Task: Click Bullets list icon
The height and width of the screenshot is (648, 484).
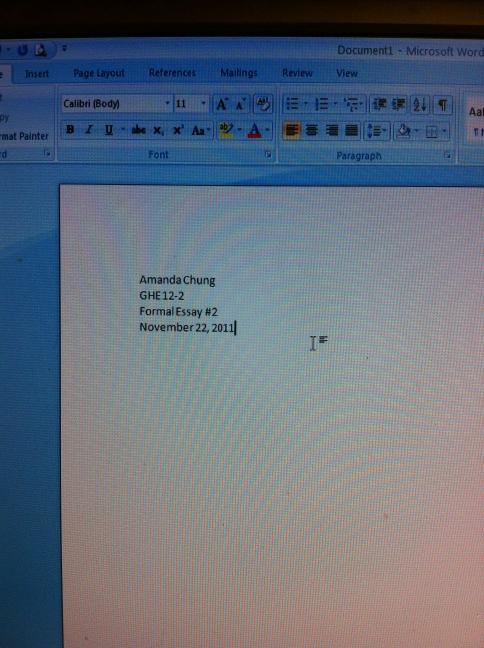Action: point(292,104)
